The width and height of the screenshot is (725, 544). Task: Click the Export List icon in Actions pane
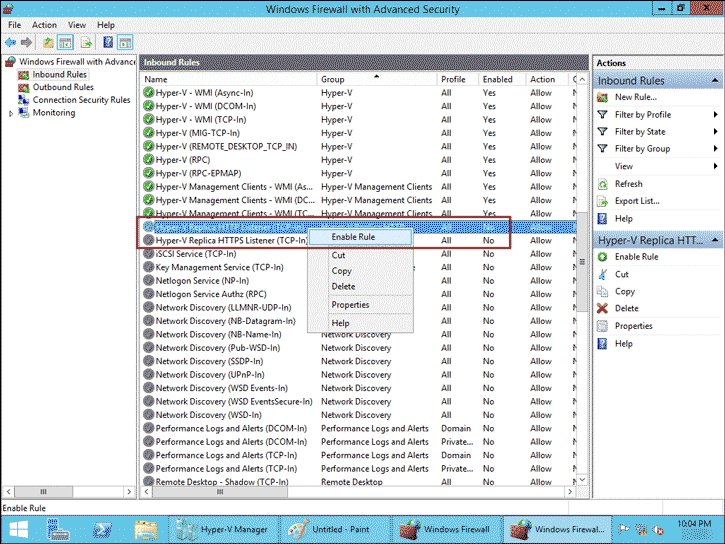pyautogui.click(x=602, y=202)
